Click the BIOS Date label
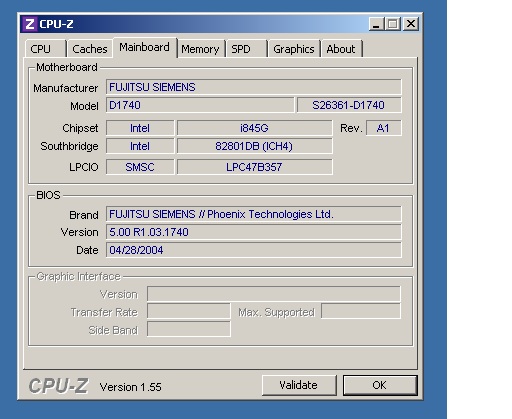This screenshot has width=512, height=419. pos(87,250)
